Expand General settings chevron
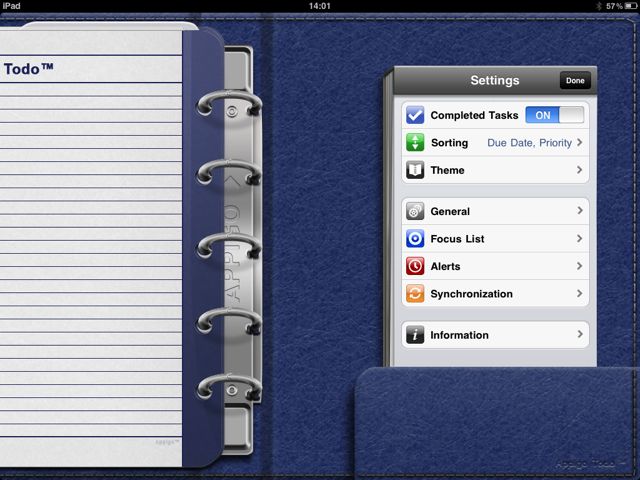 pos(580,211)
